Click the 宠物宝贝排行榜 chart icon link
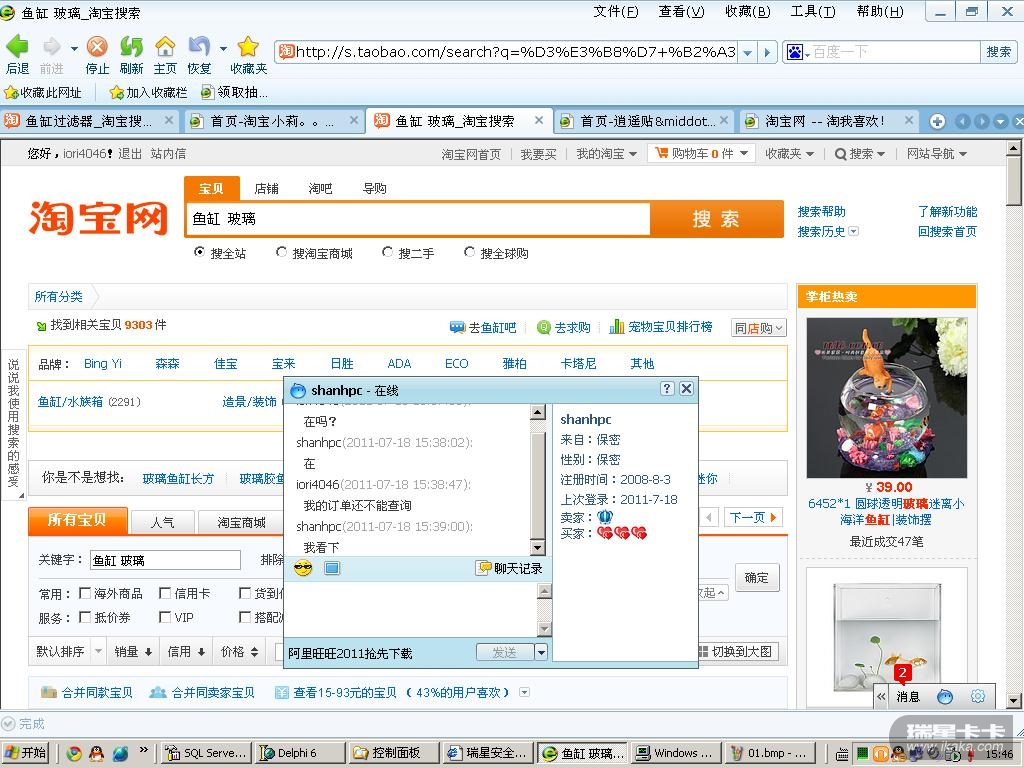The width and height of the screenshot is (1024, 768). [x=661, y=327]
